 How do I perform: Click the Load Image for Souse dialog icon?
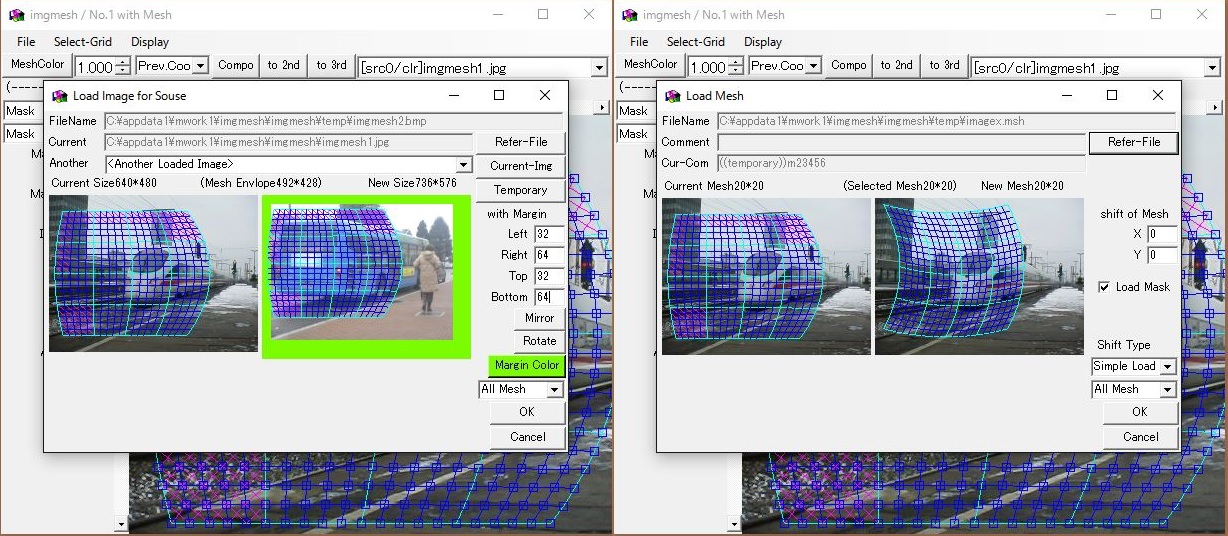coord(59,96)
